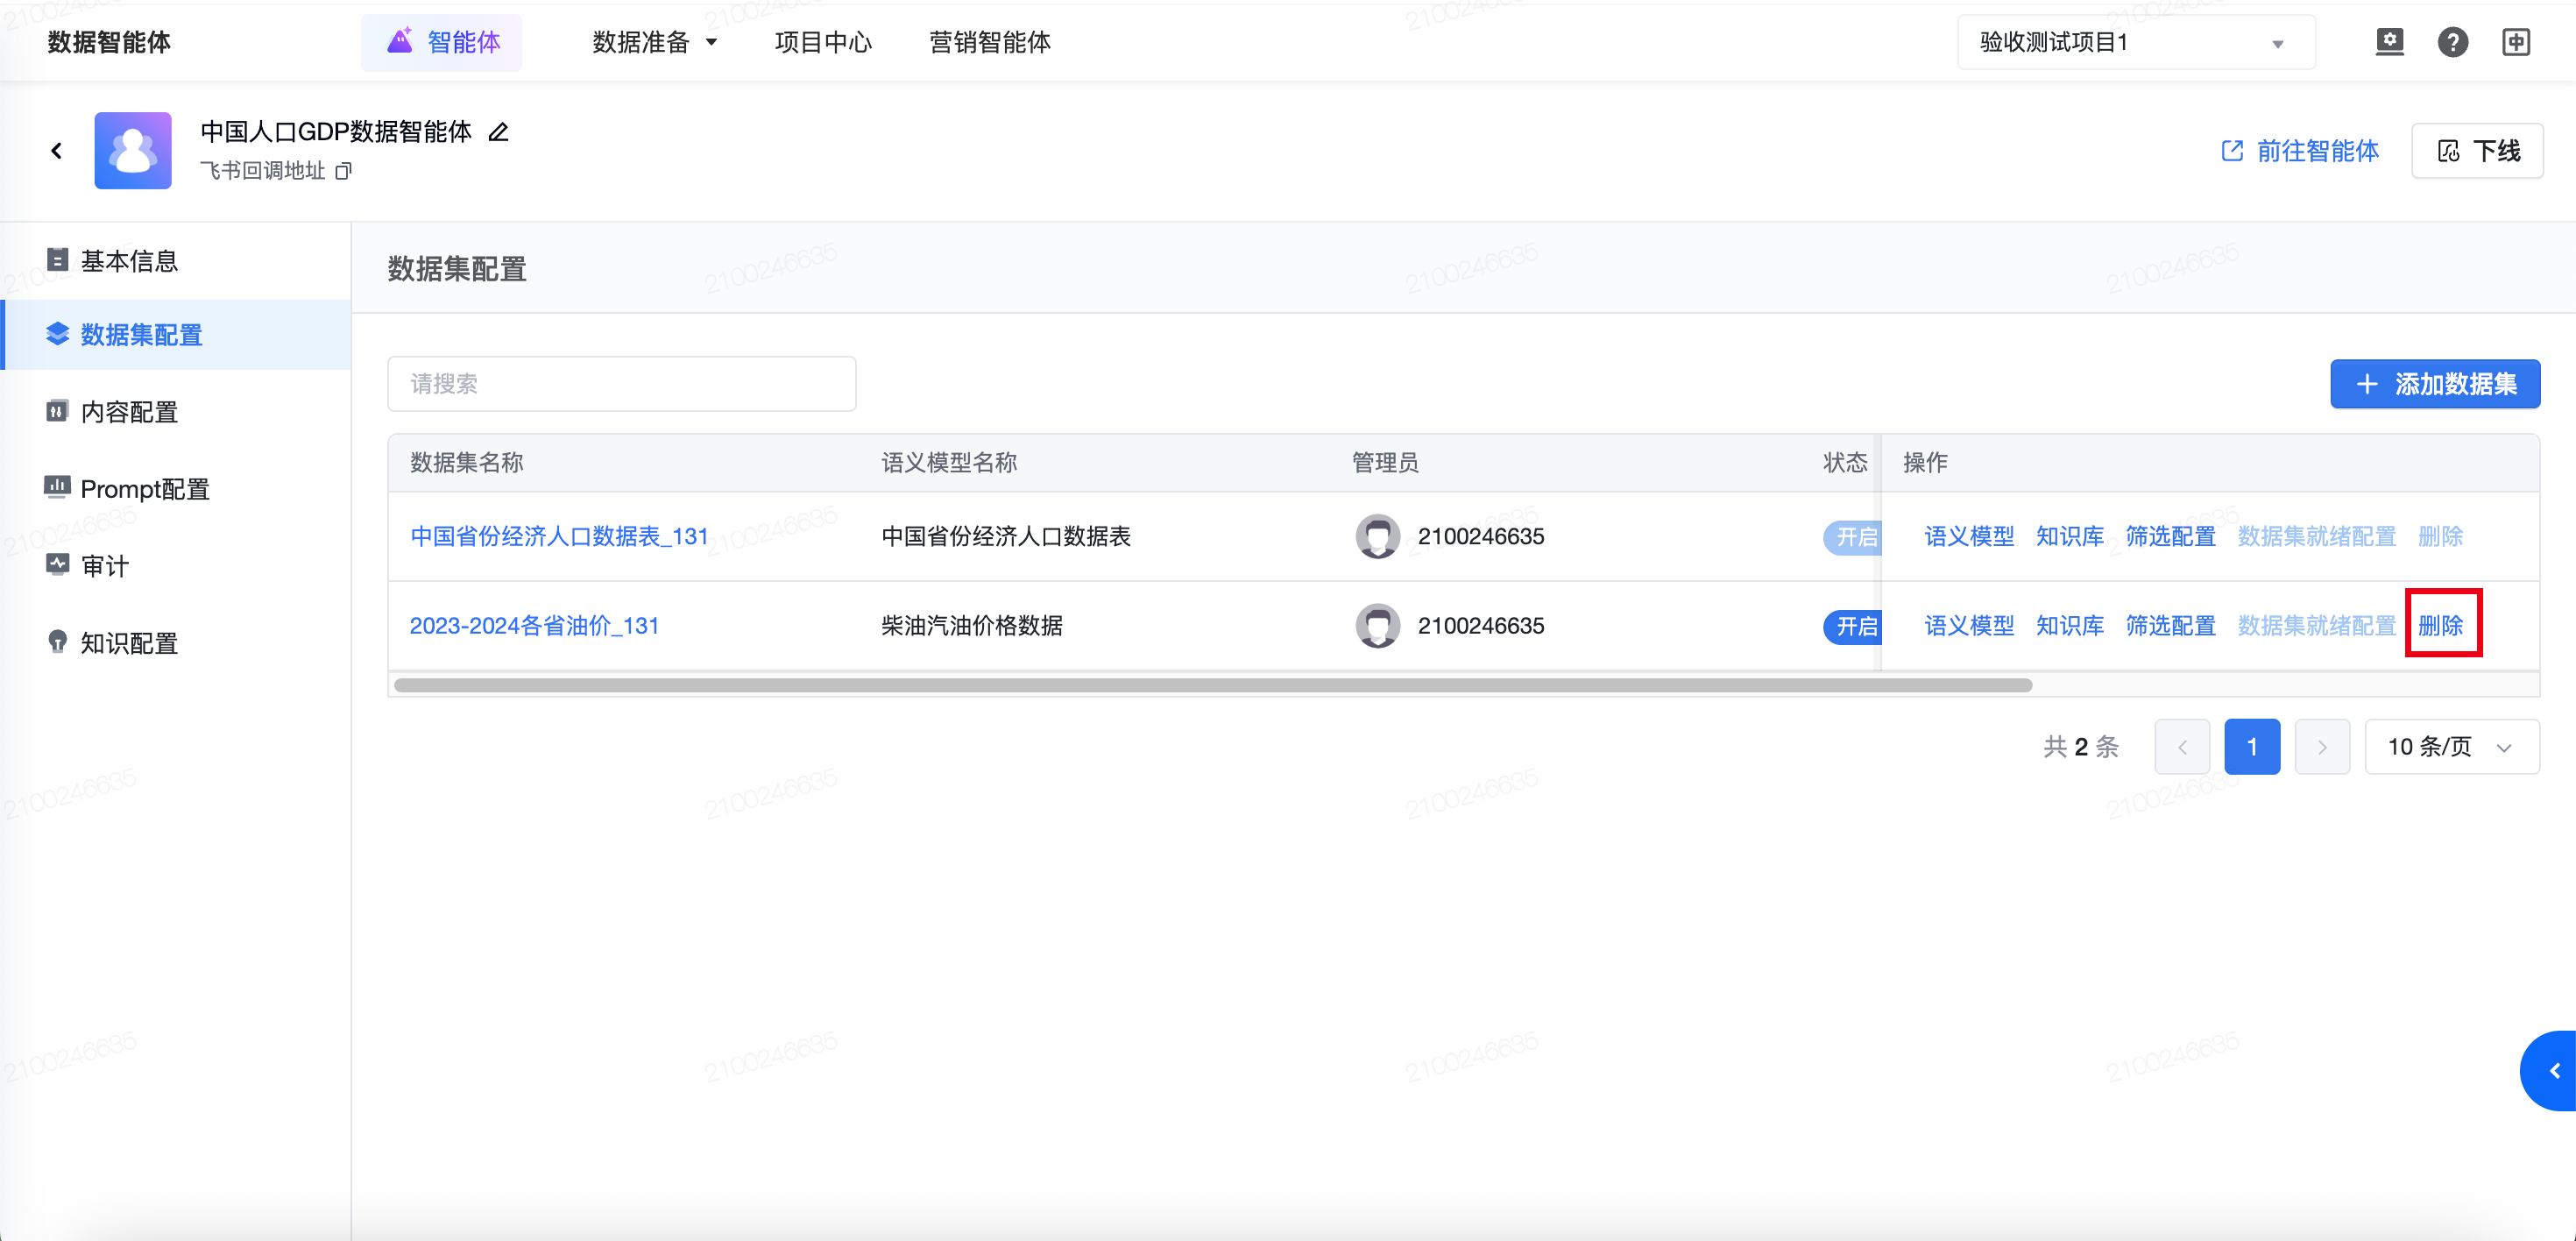Image resolution: width=2576 pixels, height=1241 pixels.
Task: Select 基本信息 in the sidebar
Action: pyautogui.click(x=176, y=261)
